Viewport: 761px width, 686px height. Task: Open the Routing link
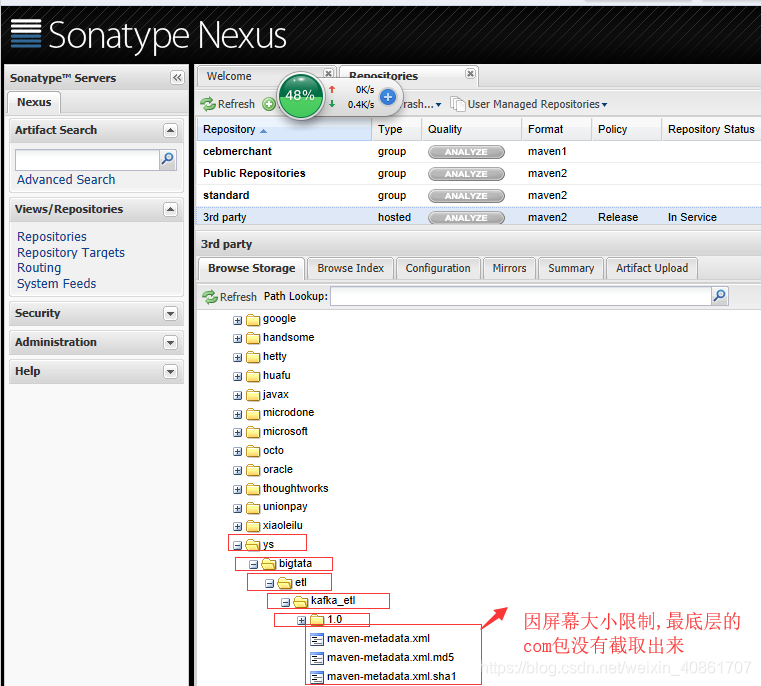point(39,268)
